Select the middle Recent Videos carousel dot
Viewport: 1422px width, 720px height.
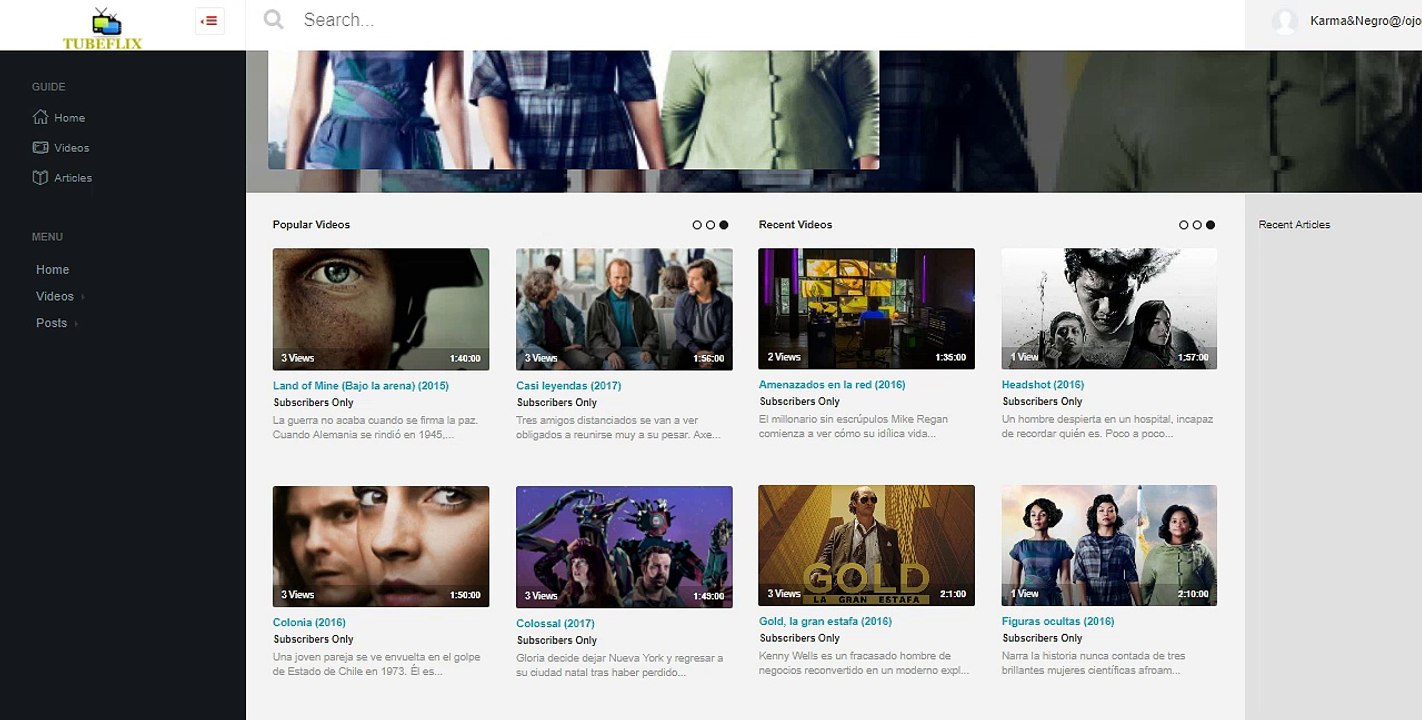1197,225
